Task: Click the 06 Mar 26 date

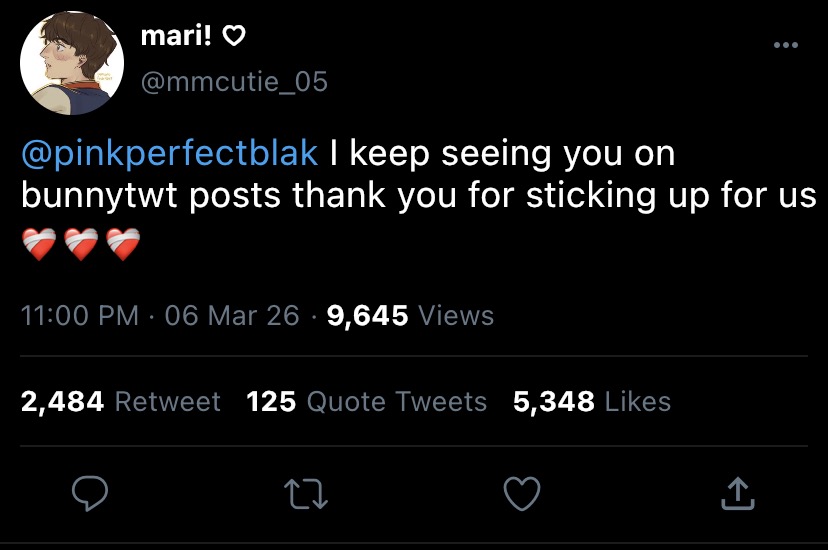Action: 232,316
